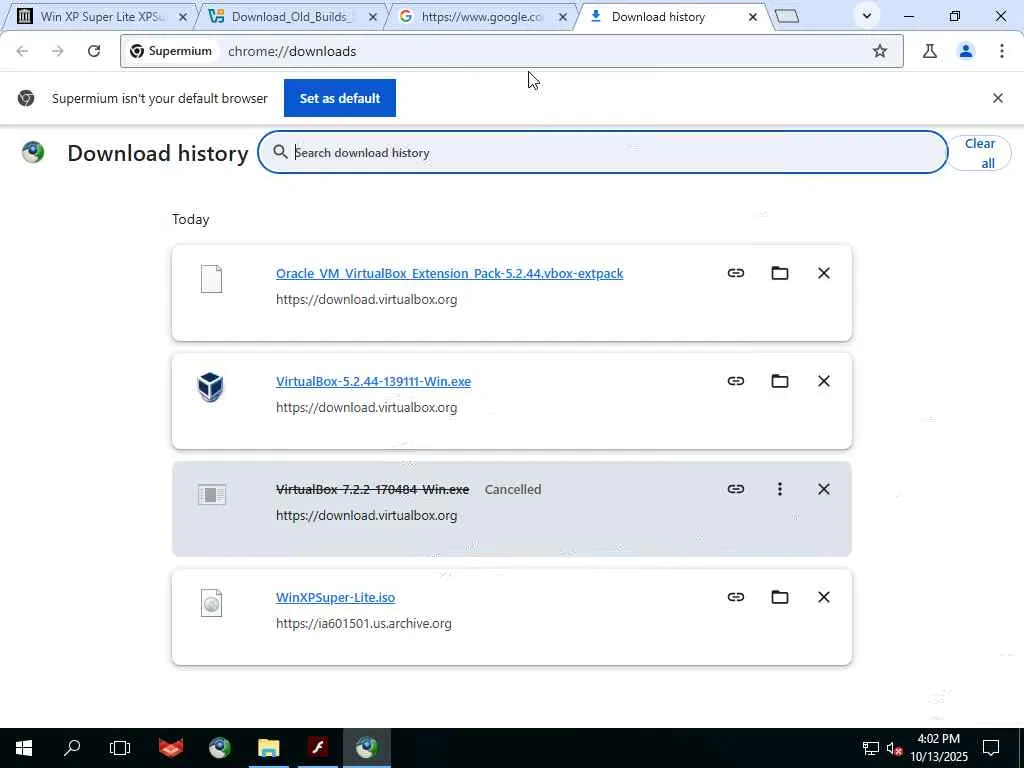
Task: Close the Download_Old_Builds tab
Action: 373,17
